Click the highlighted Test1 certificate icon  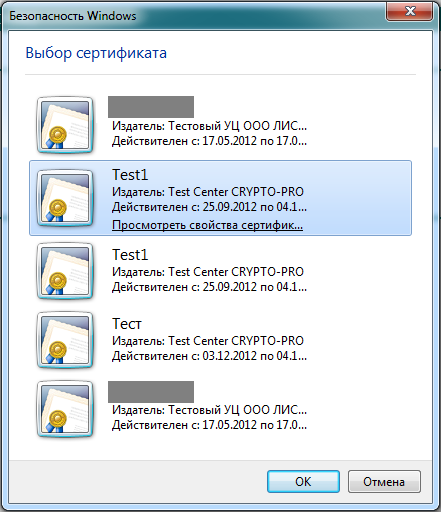point(65,198)
